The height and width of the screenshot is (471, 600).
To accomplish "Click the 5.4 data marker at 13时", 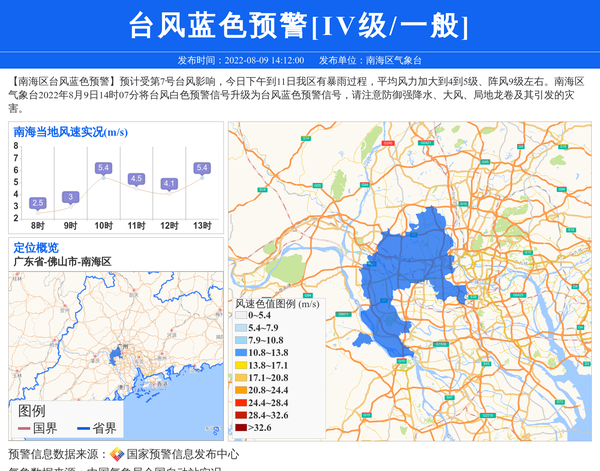I will point(202,168).
